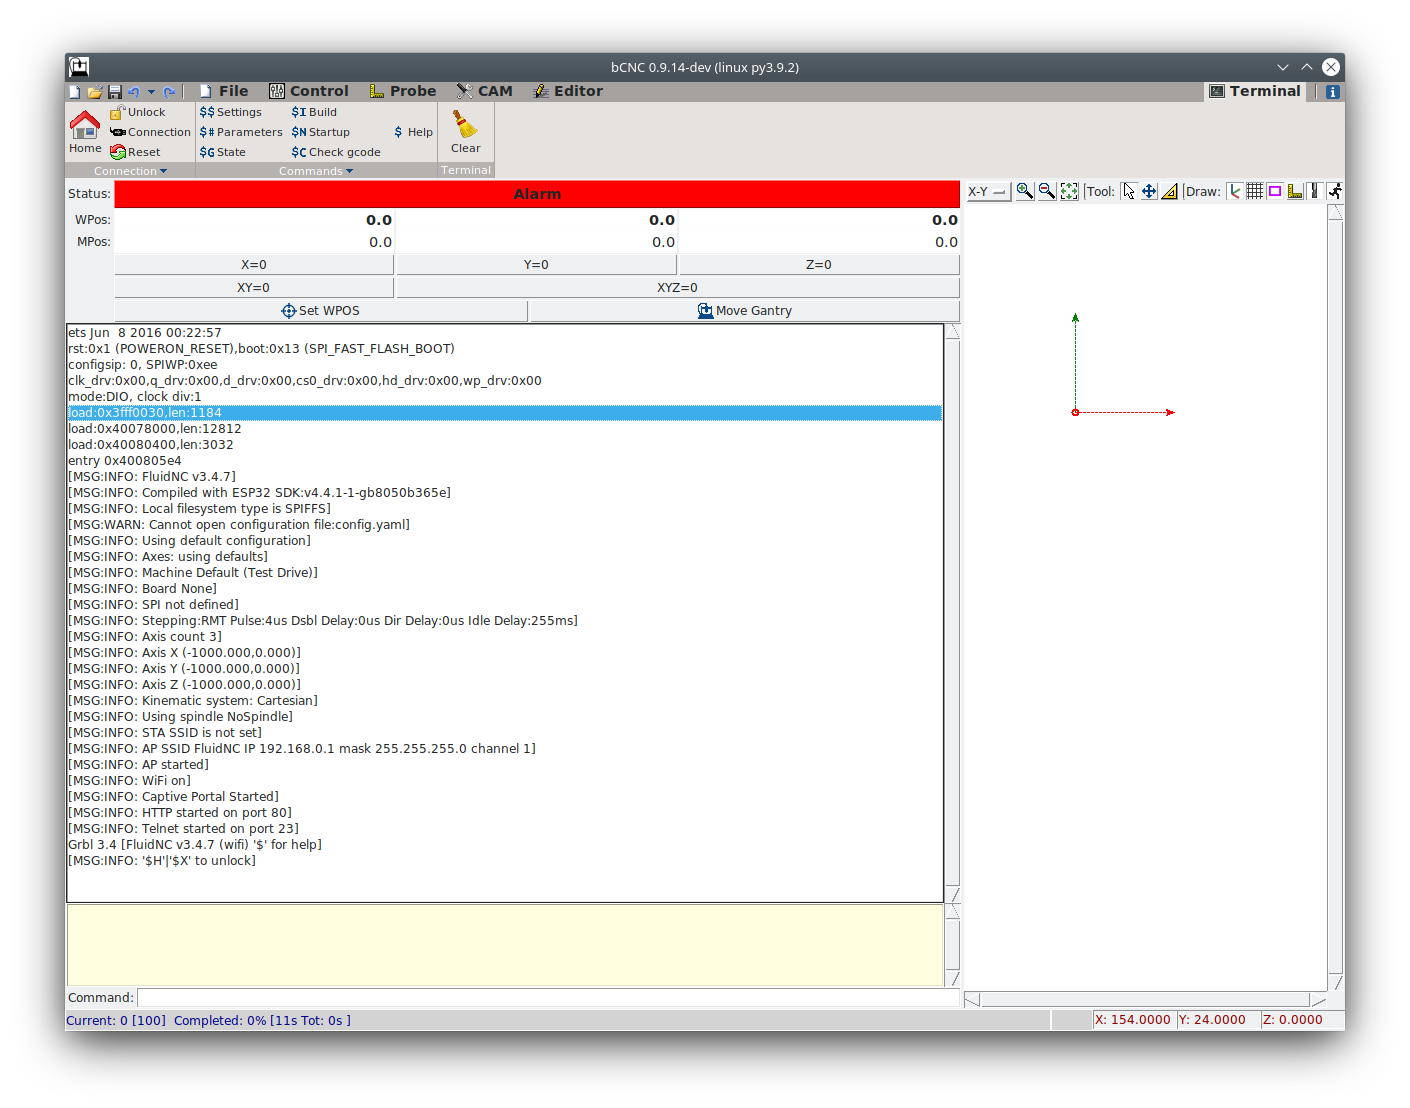Screen dimensions: 1410x1108
Task: Click the canvas horizontal scrollbar
Action: point(1145,999)
